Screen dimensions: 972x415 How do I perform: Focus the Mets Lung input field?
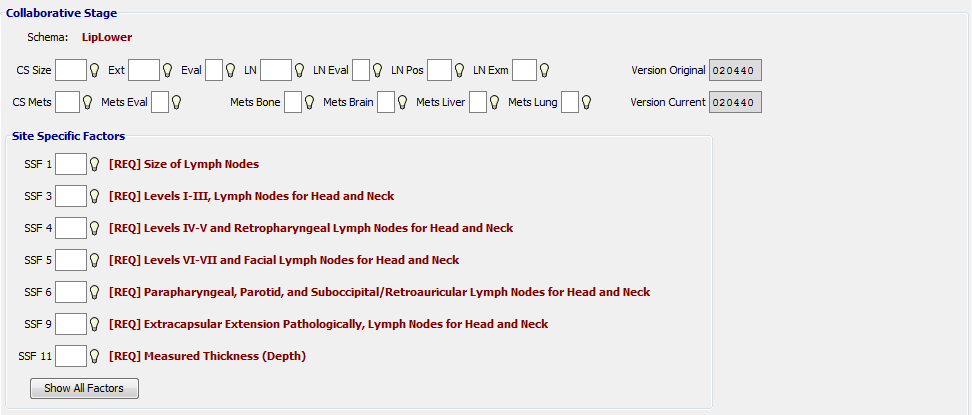click(570, 102)
